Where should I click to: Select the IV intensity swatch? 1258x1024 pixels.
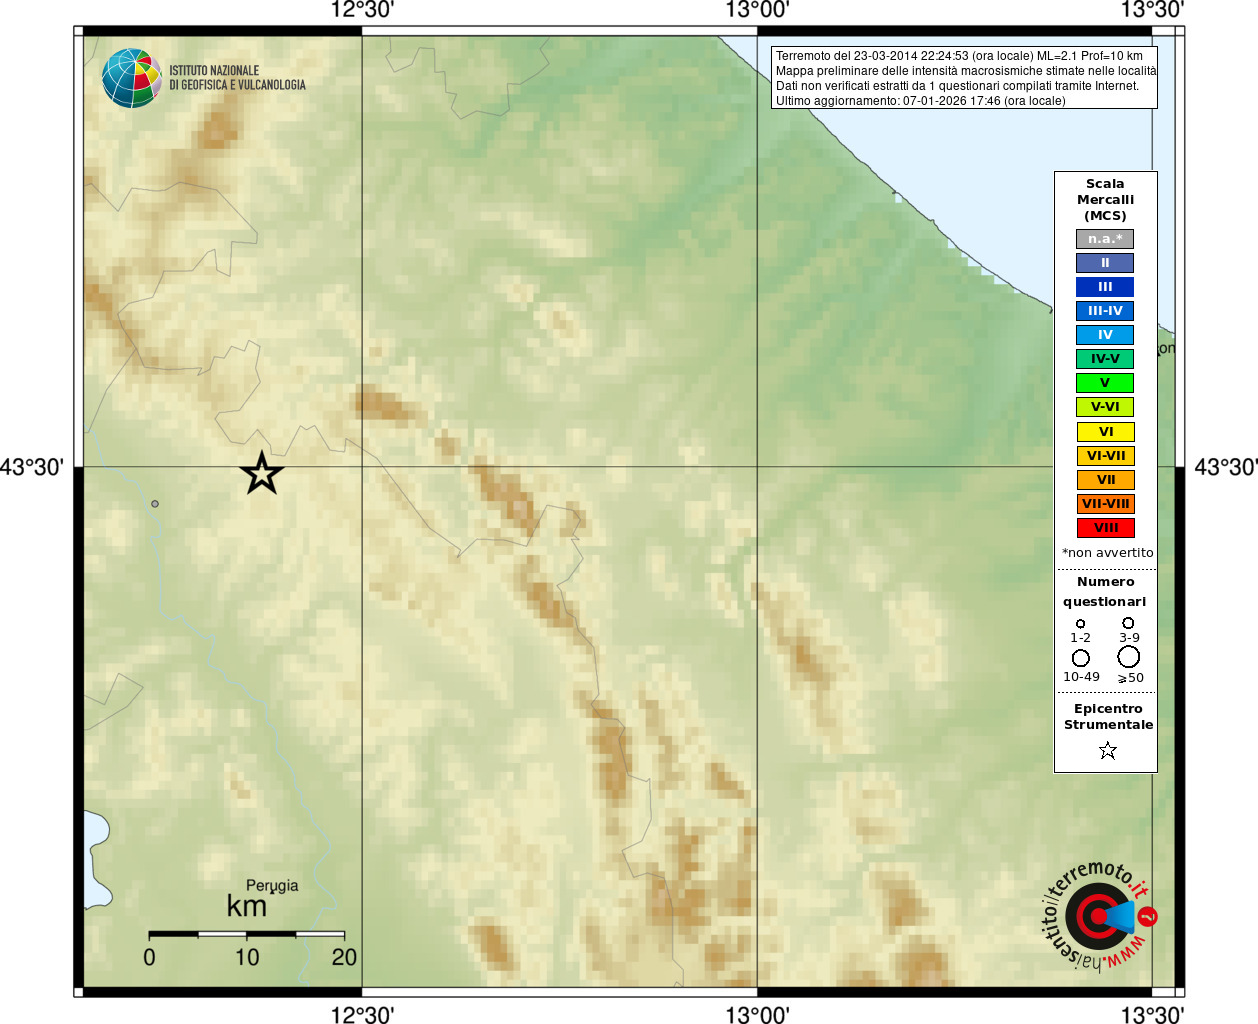coord(1105,335)
